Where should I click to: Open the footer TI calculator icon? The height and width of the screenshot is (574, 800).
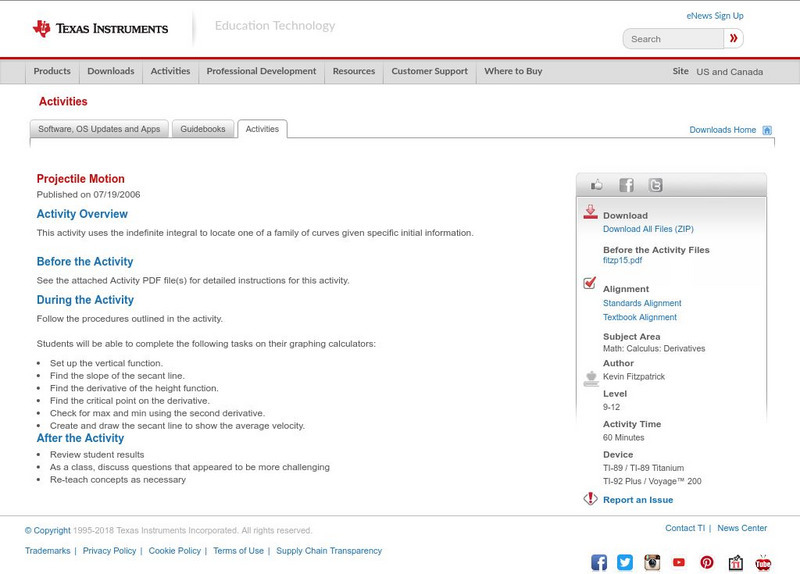pyautogui.click(x=735, y=562)
